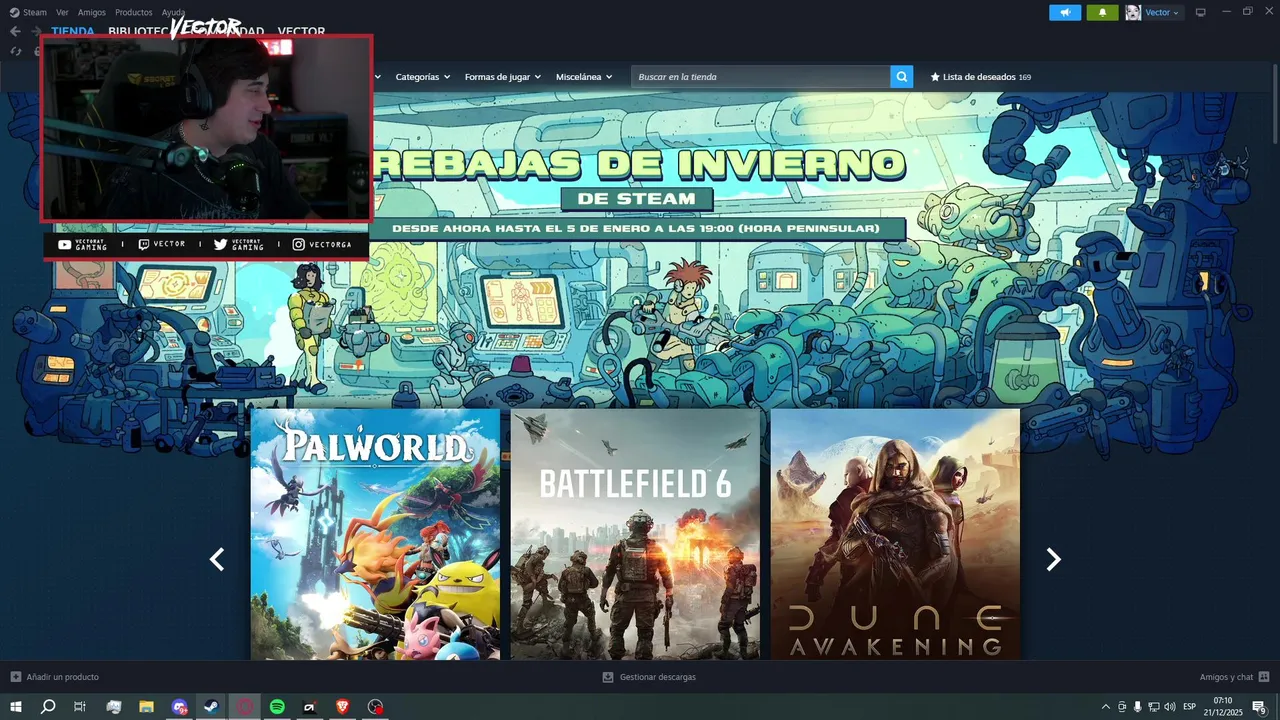This screenshot has height=720, width=1280.
Task: Open Task View in taskbar
Action: coord(80,707)
